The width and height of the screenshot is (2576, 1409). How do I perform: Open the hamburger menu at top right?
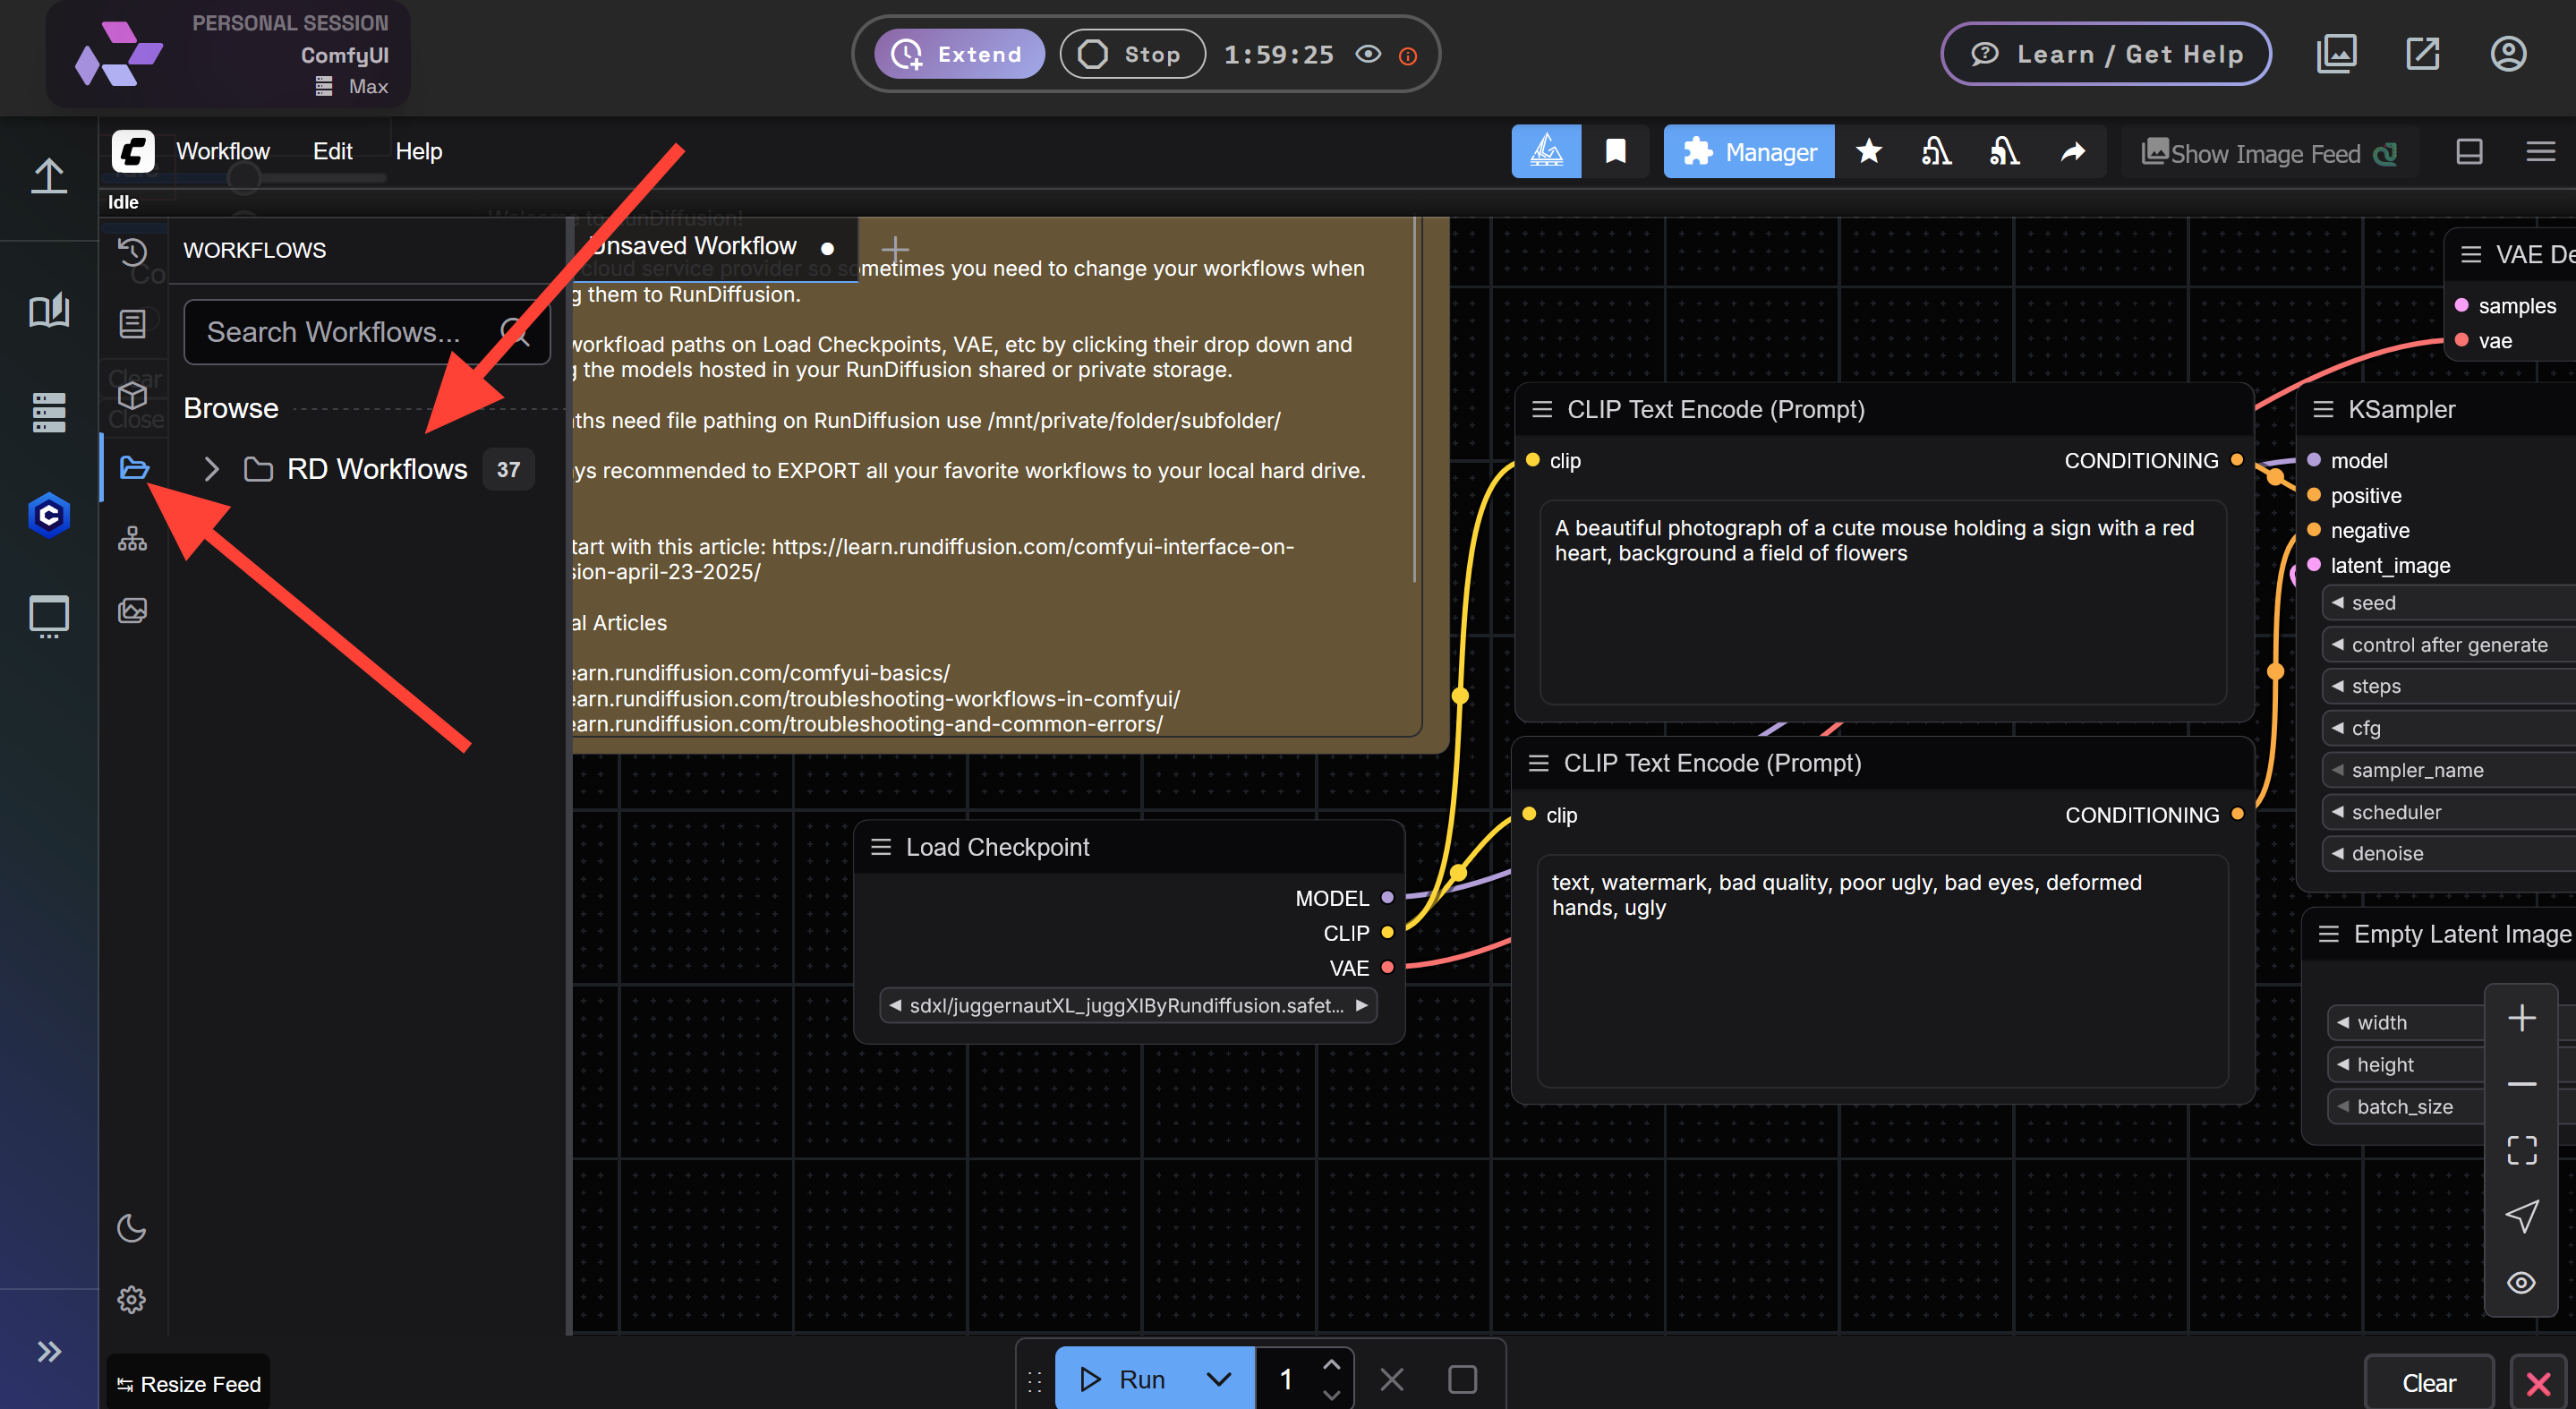click(2541, 152)
